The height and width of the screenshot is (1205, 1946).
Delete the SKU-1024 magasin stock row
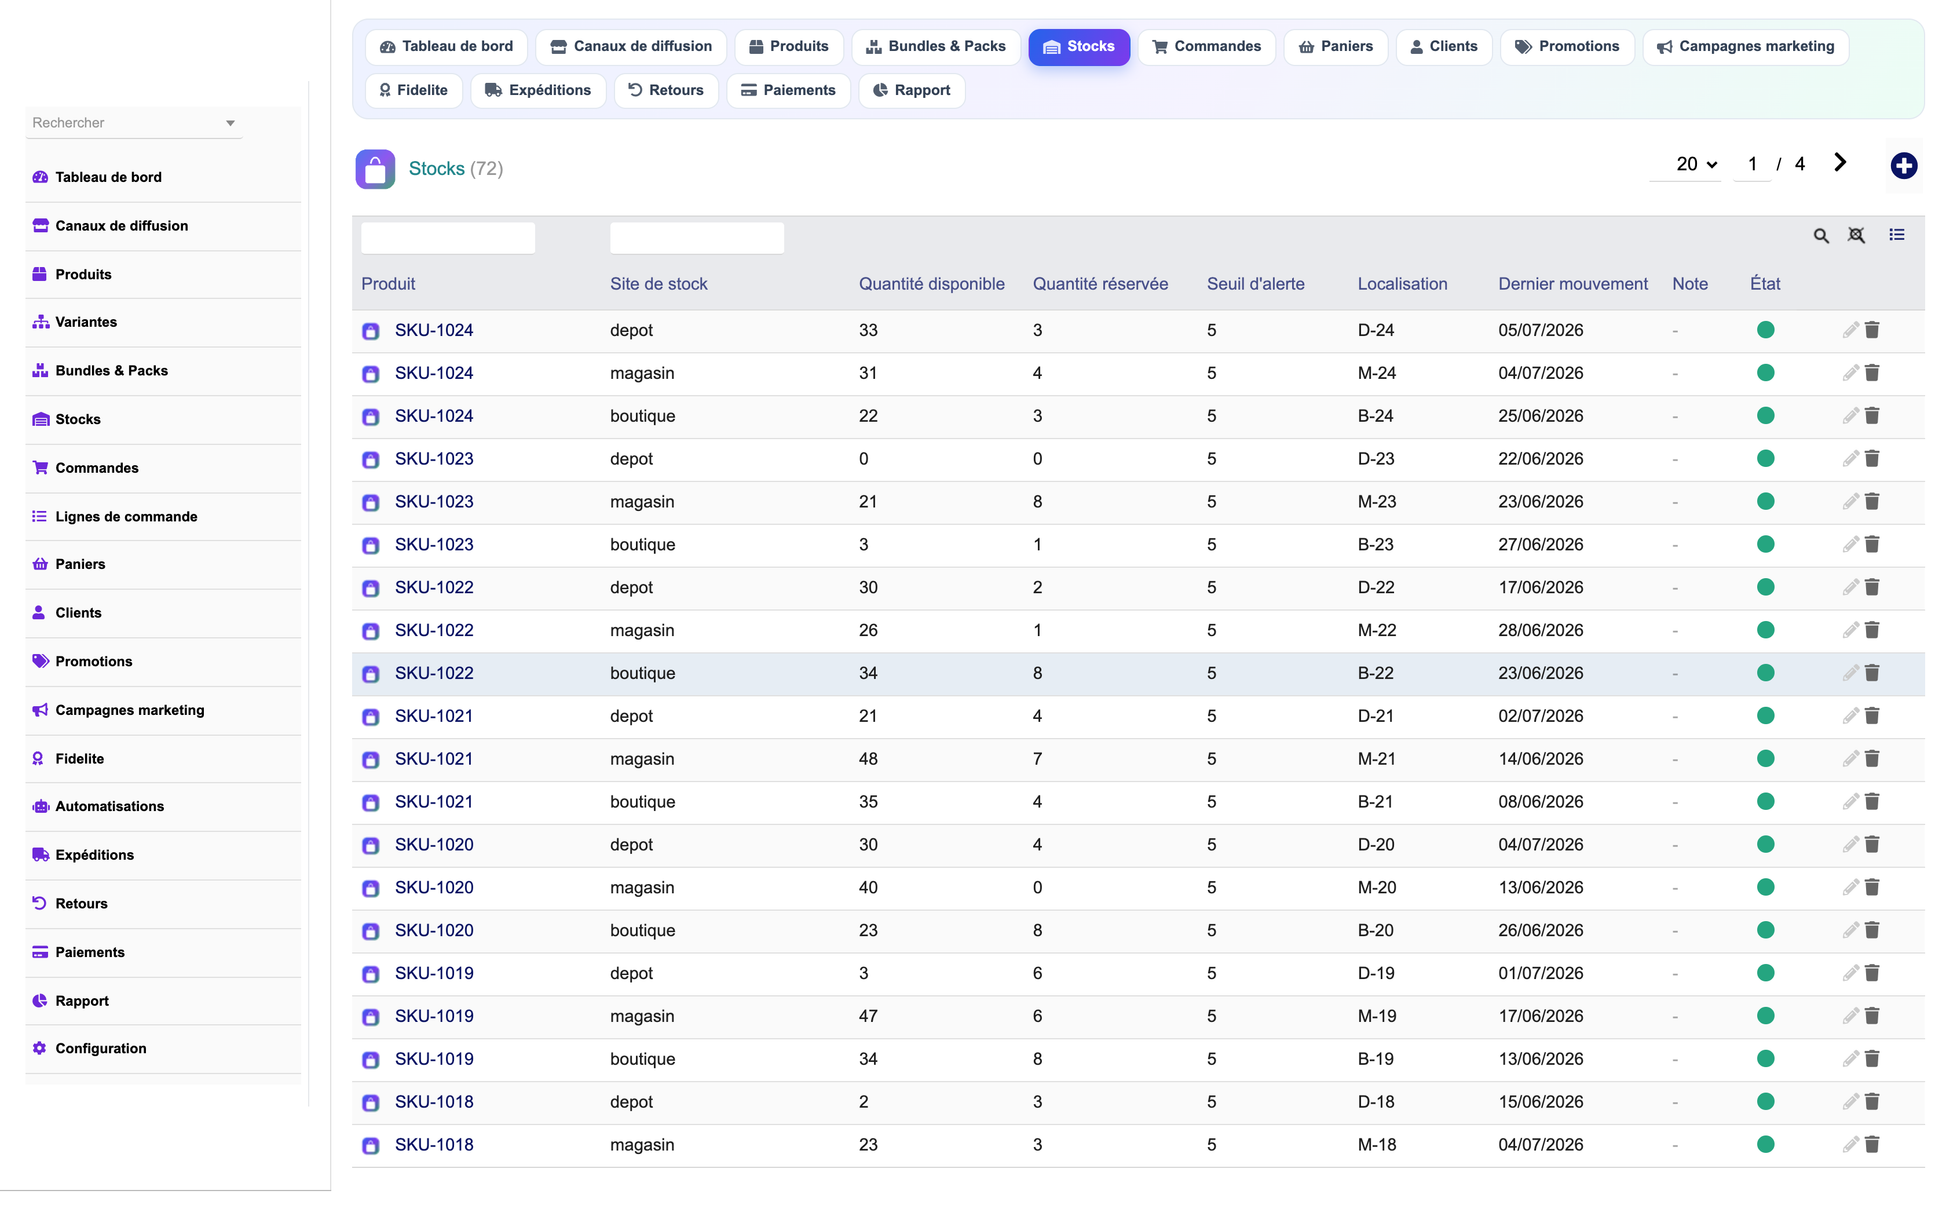(1872, 373)
